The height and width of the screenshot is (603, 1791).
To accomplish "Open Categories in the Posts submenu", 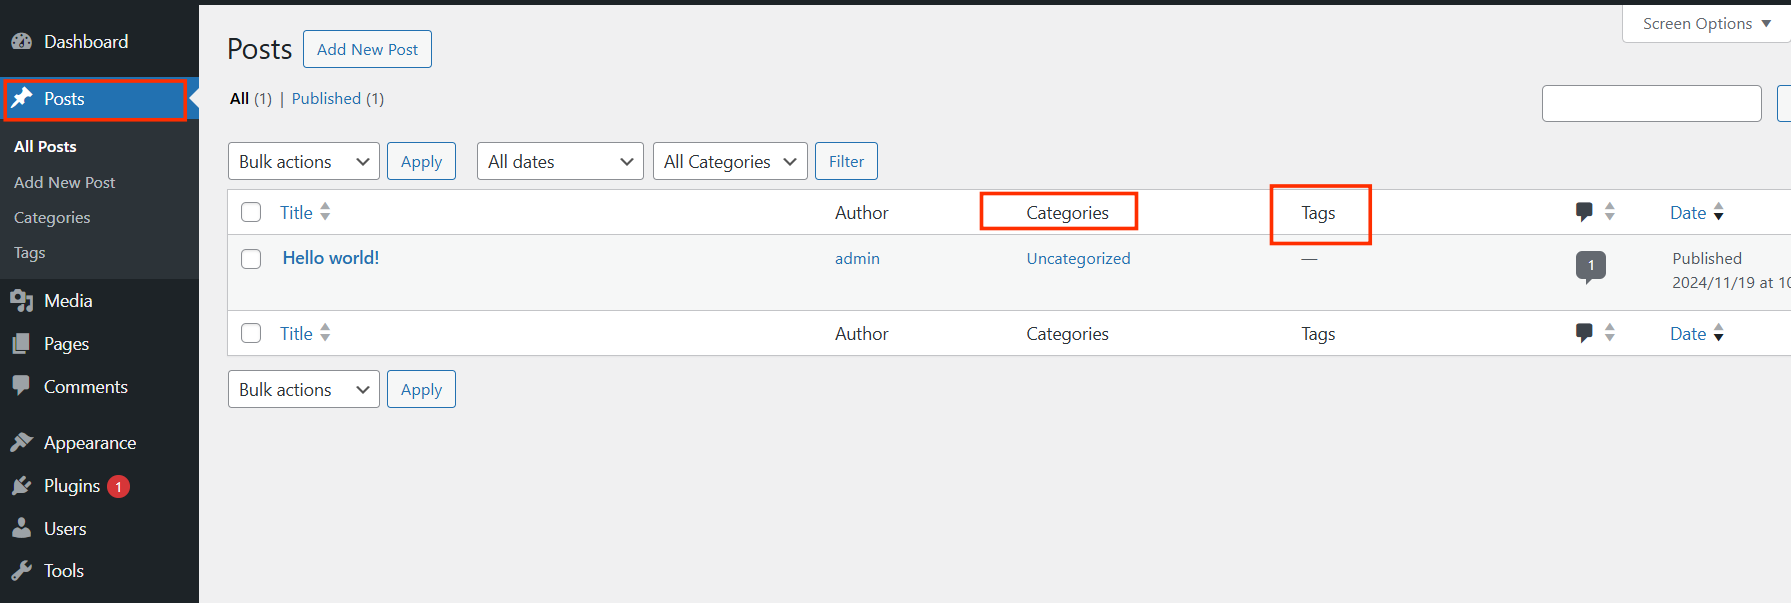I will coord(52,218).
